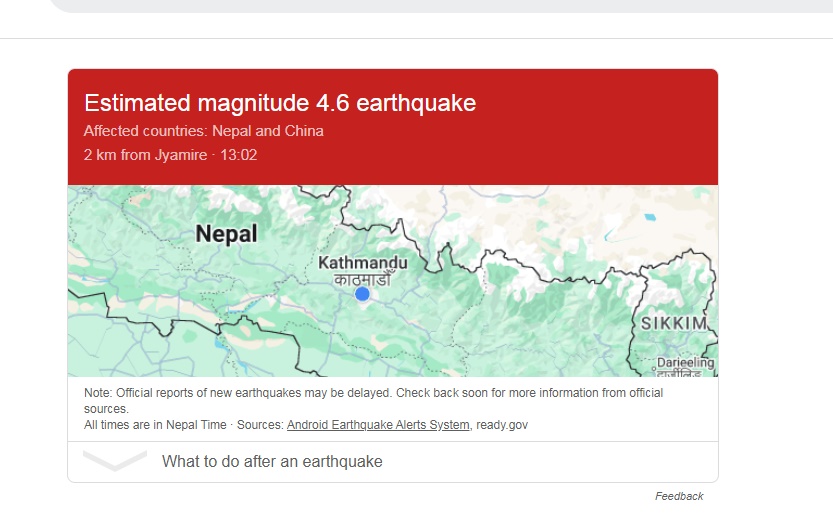Click the SIKKIM region label on the map
The image size is (833, 525).
[x=674, y=324]
